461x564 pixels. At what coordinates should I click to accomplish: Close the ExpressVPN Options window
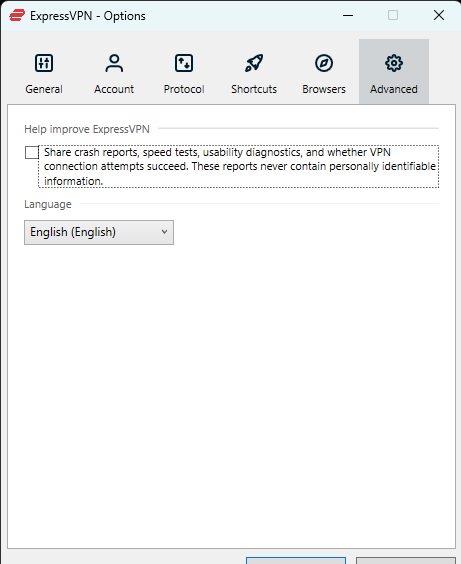(x=439, y=15)
